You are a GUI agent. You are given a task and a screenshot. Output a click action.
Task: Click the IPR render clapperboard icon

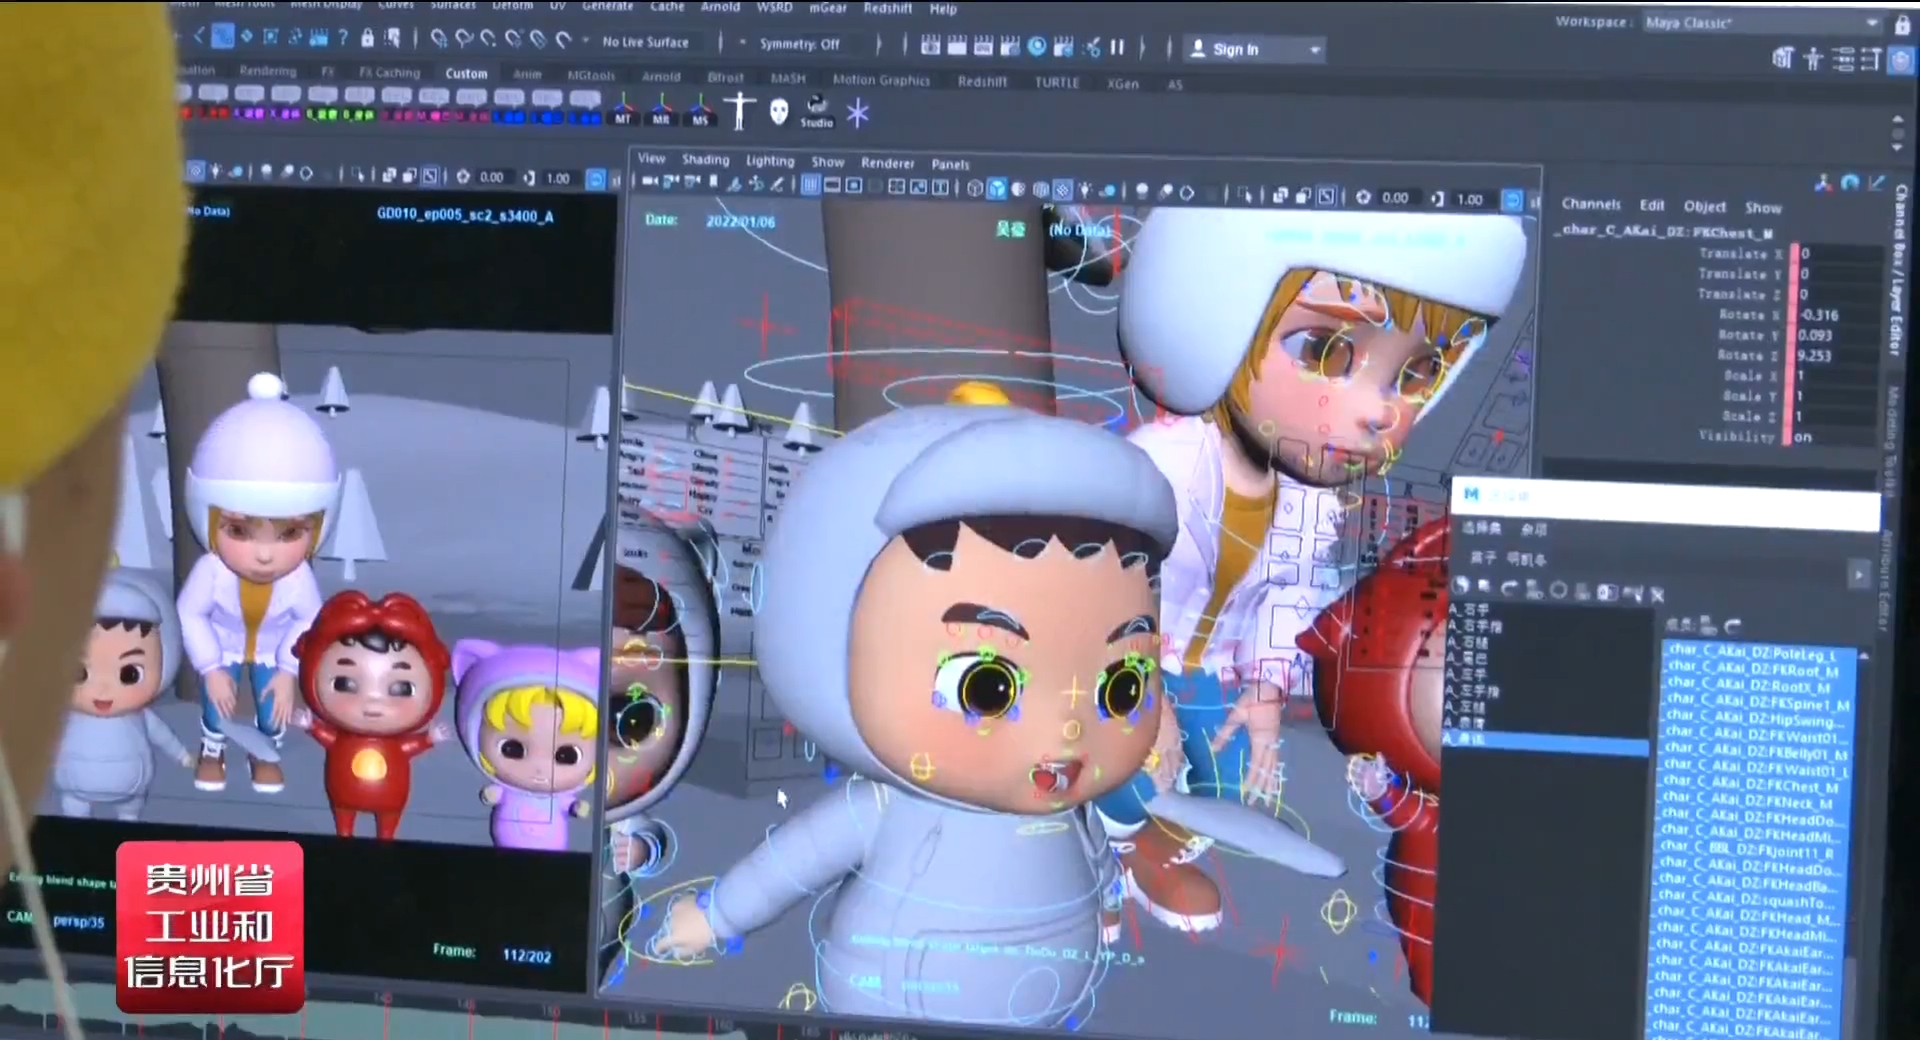point(983,45)
